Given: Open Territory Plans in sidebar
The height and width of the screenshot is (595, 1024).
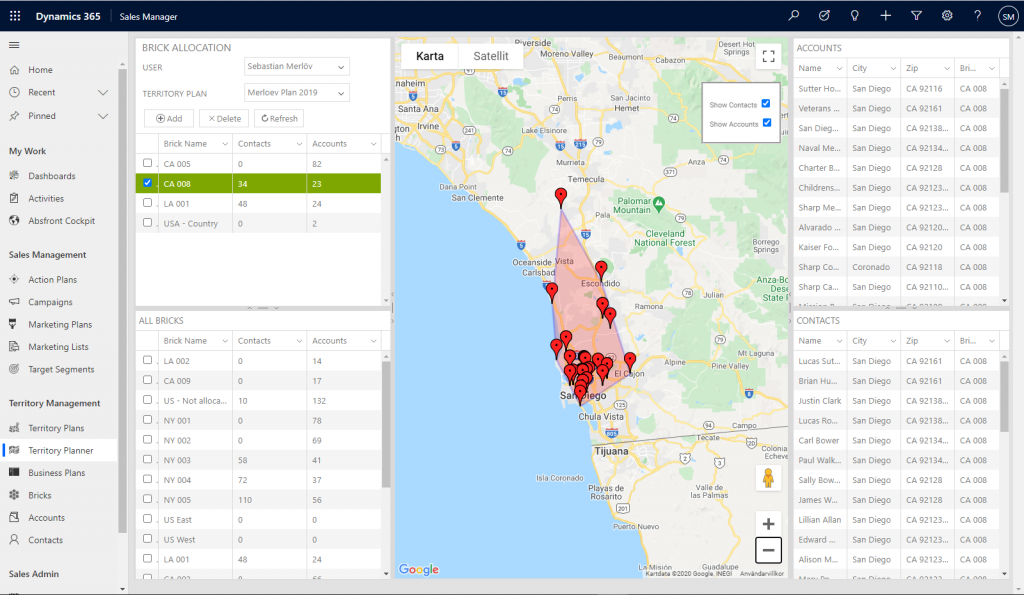Looking at the screenshot, I should [56, 428].
